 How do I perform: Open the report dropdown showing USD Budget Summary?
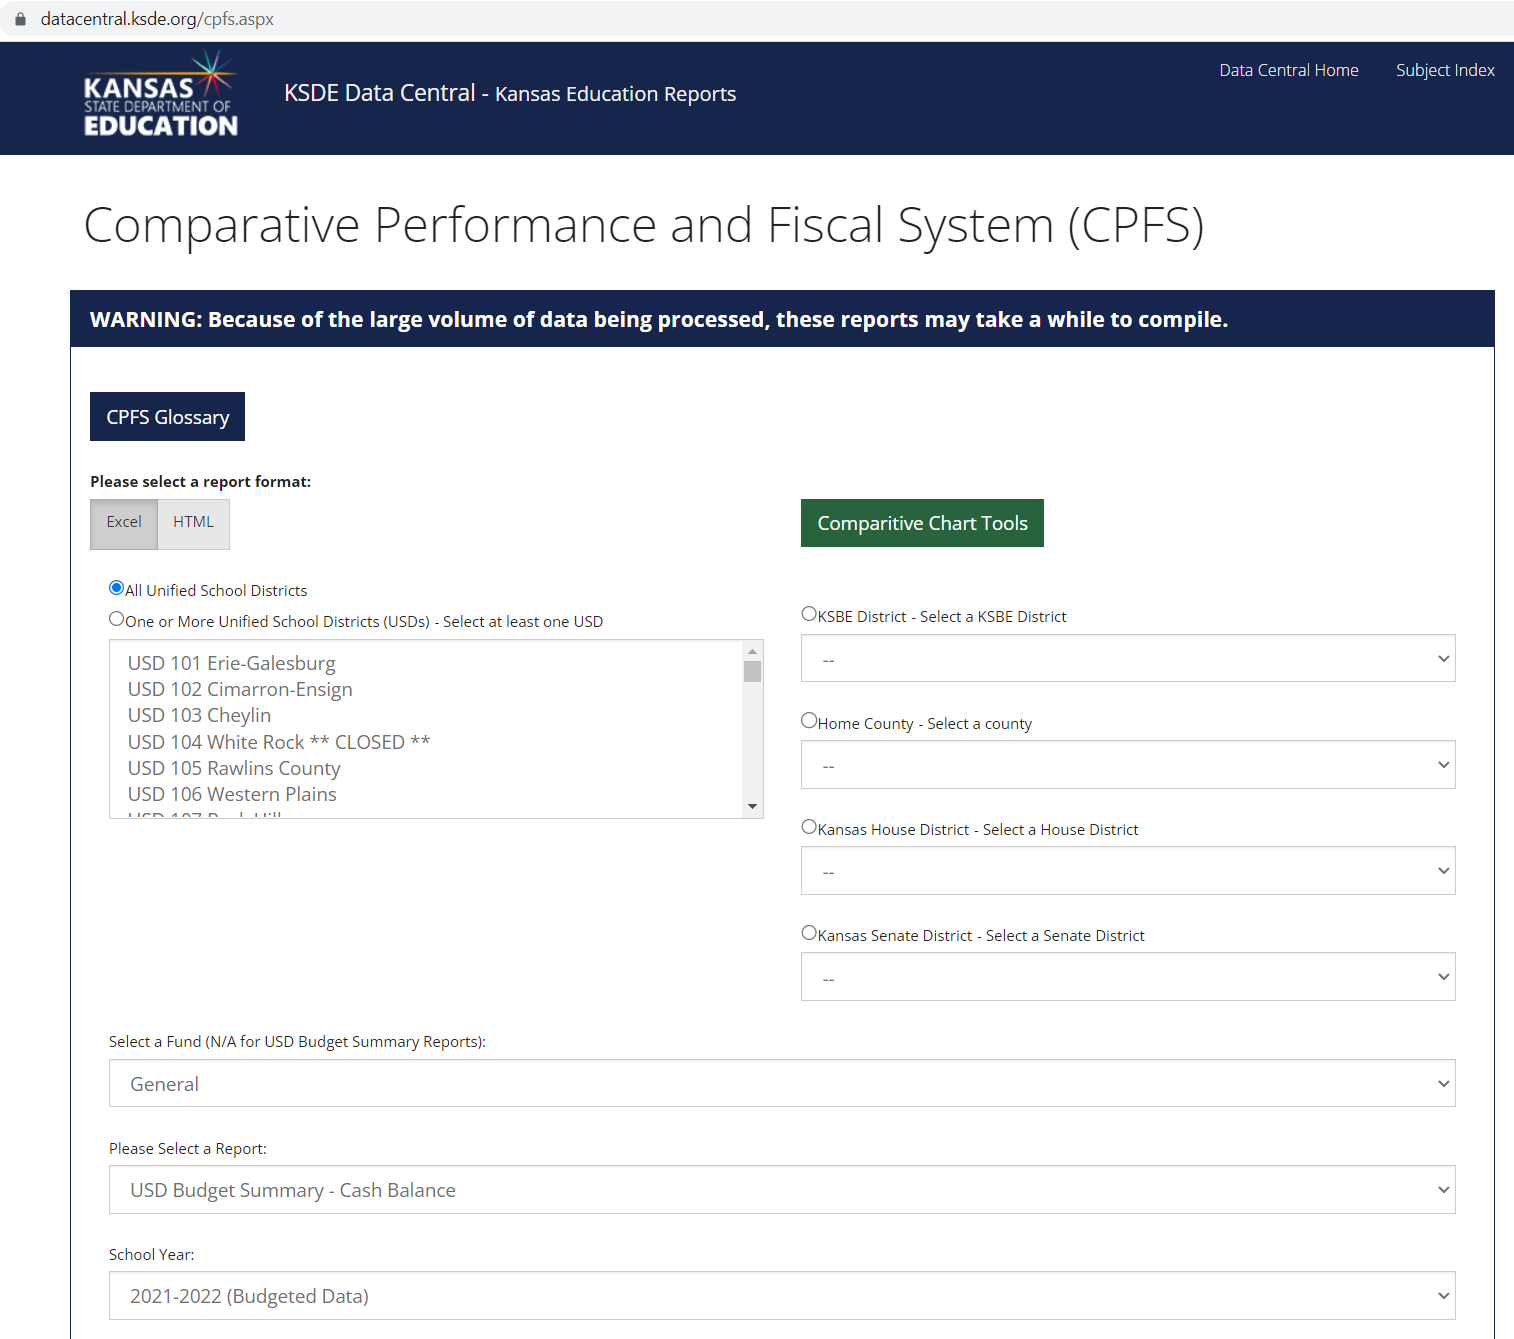coord(782,1190)
